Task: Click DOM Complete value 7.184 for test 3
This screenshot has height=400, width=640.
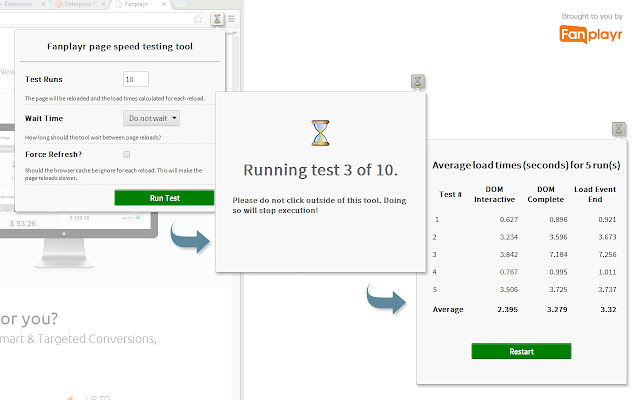Action: [x=558, y=254]
